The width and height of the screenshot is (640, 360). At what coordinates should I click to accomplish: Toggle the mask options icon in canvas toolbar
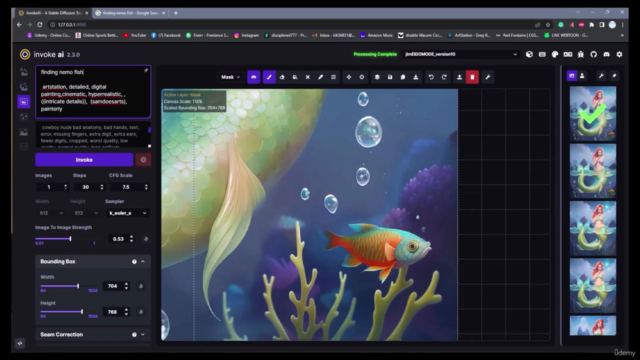253,77
